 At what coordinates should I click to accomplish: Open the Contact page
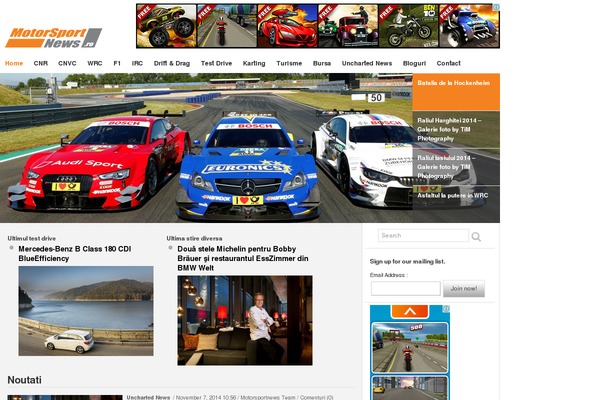[x=448, y=63]
